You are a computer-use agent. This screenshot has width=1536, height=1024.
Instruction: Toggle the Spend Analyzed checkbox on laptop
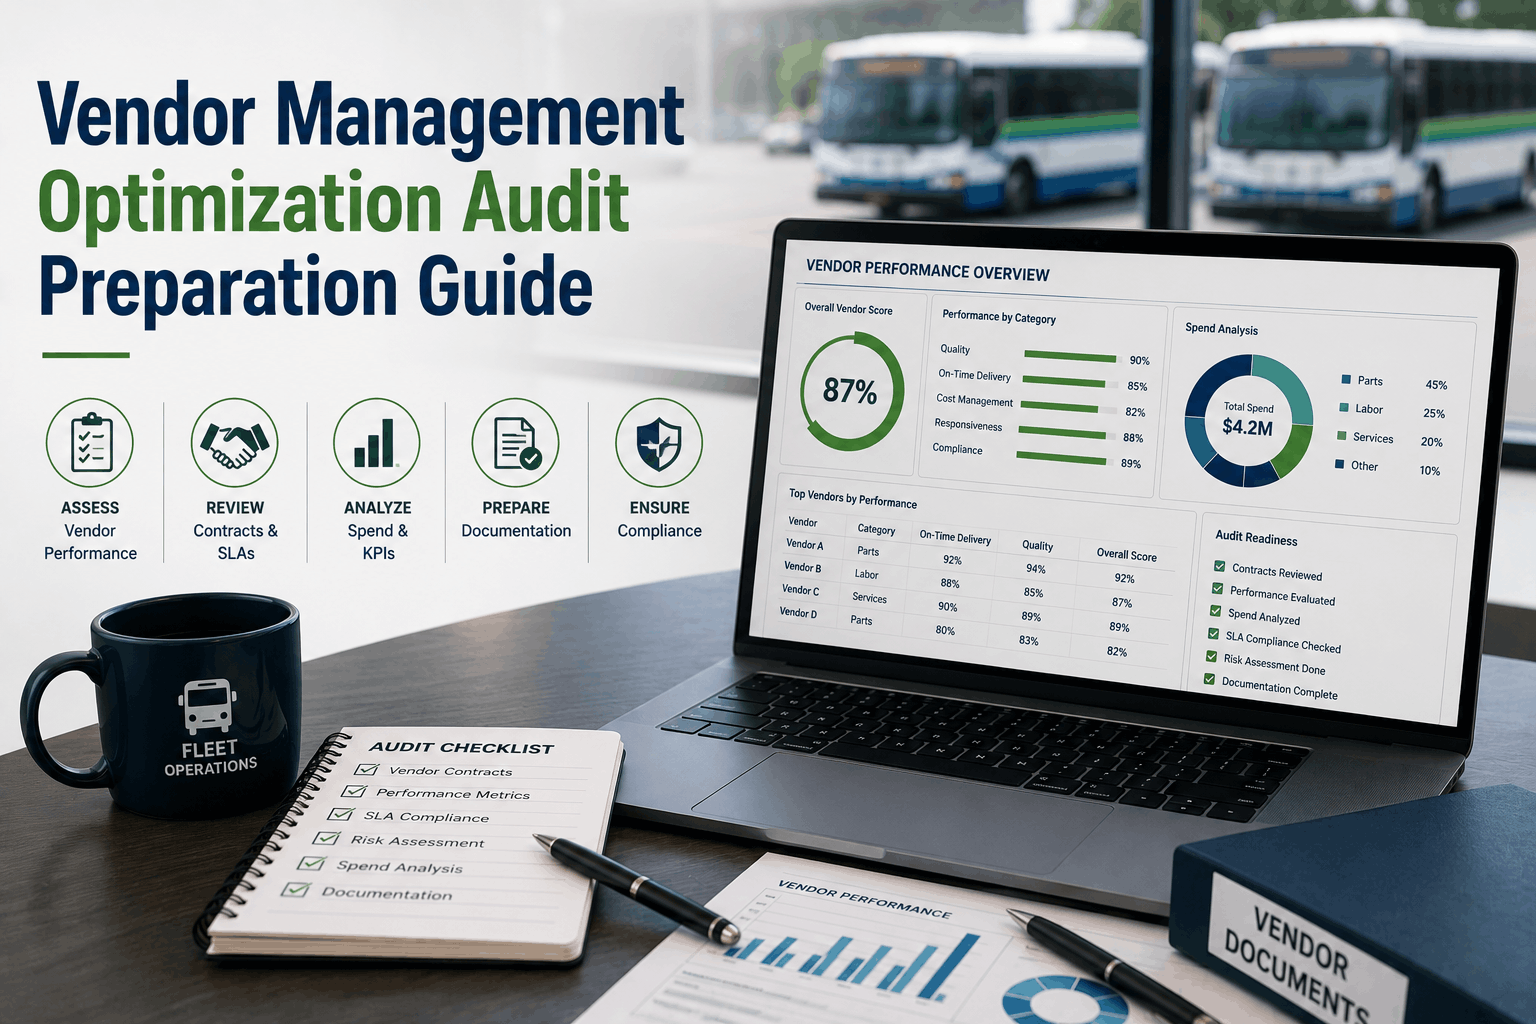(1216, 611)
